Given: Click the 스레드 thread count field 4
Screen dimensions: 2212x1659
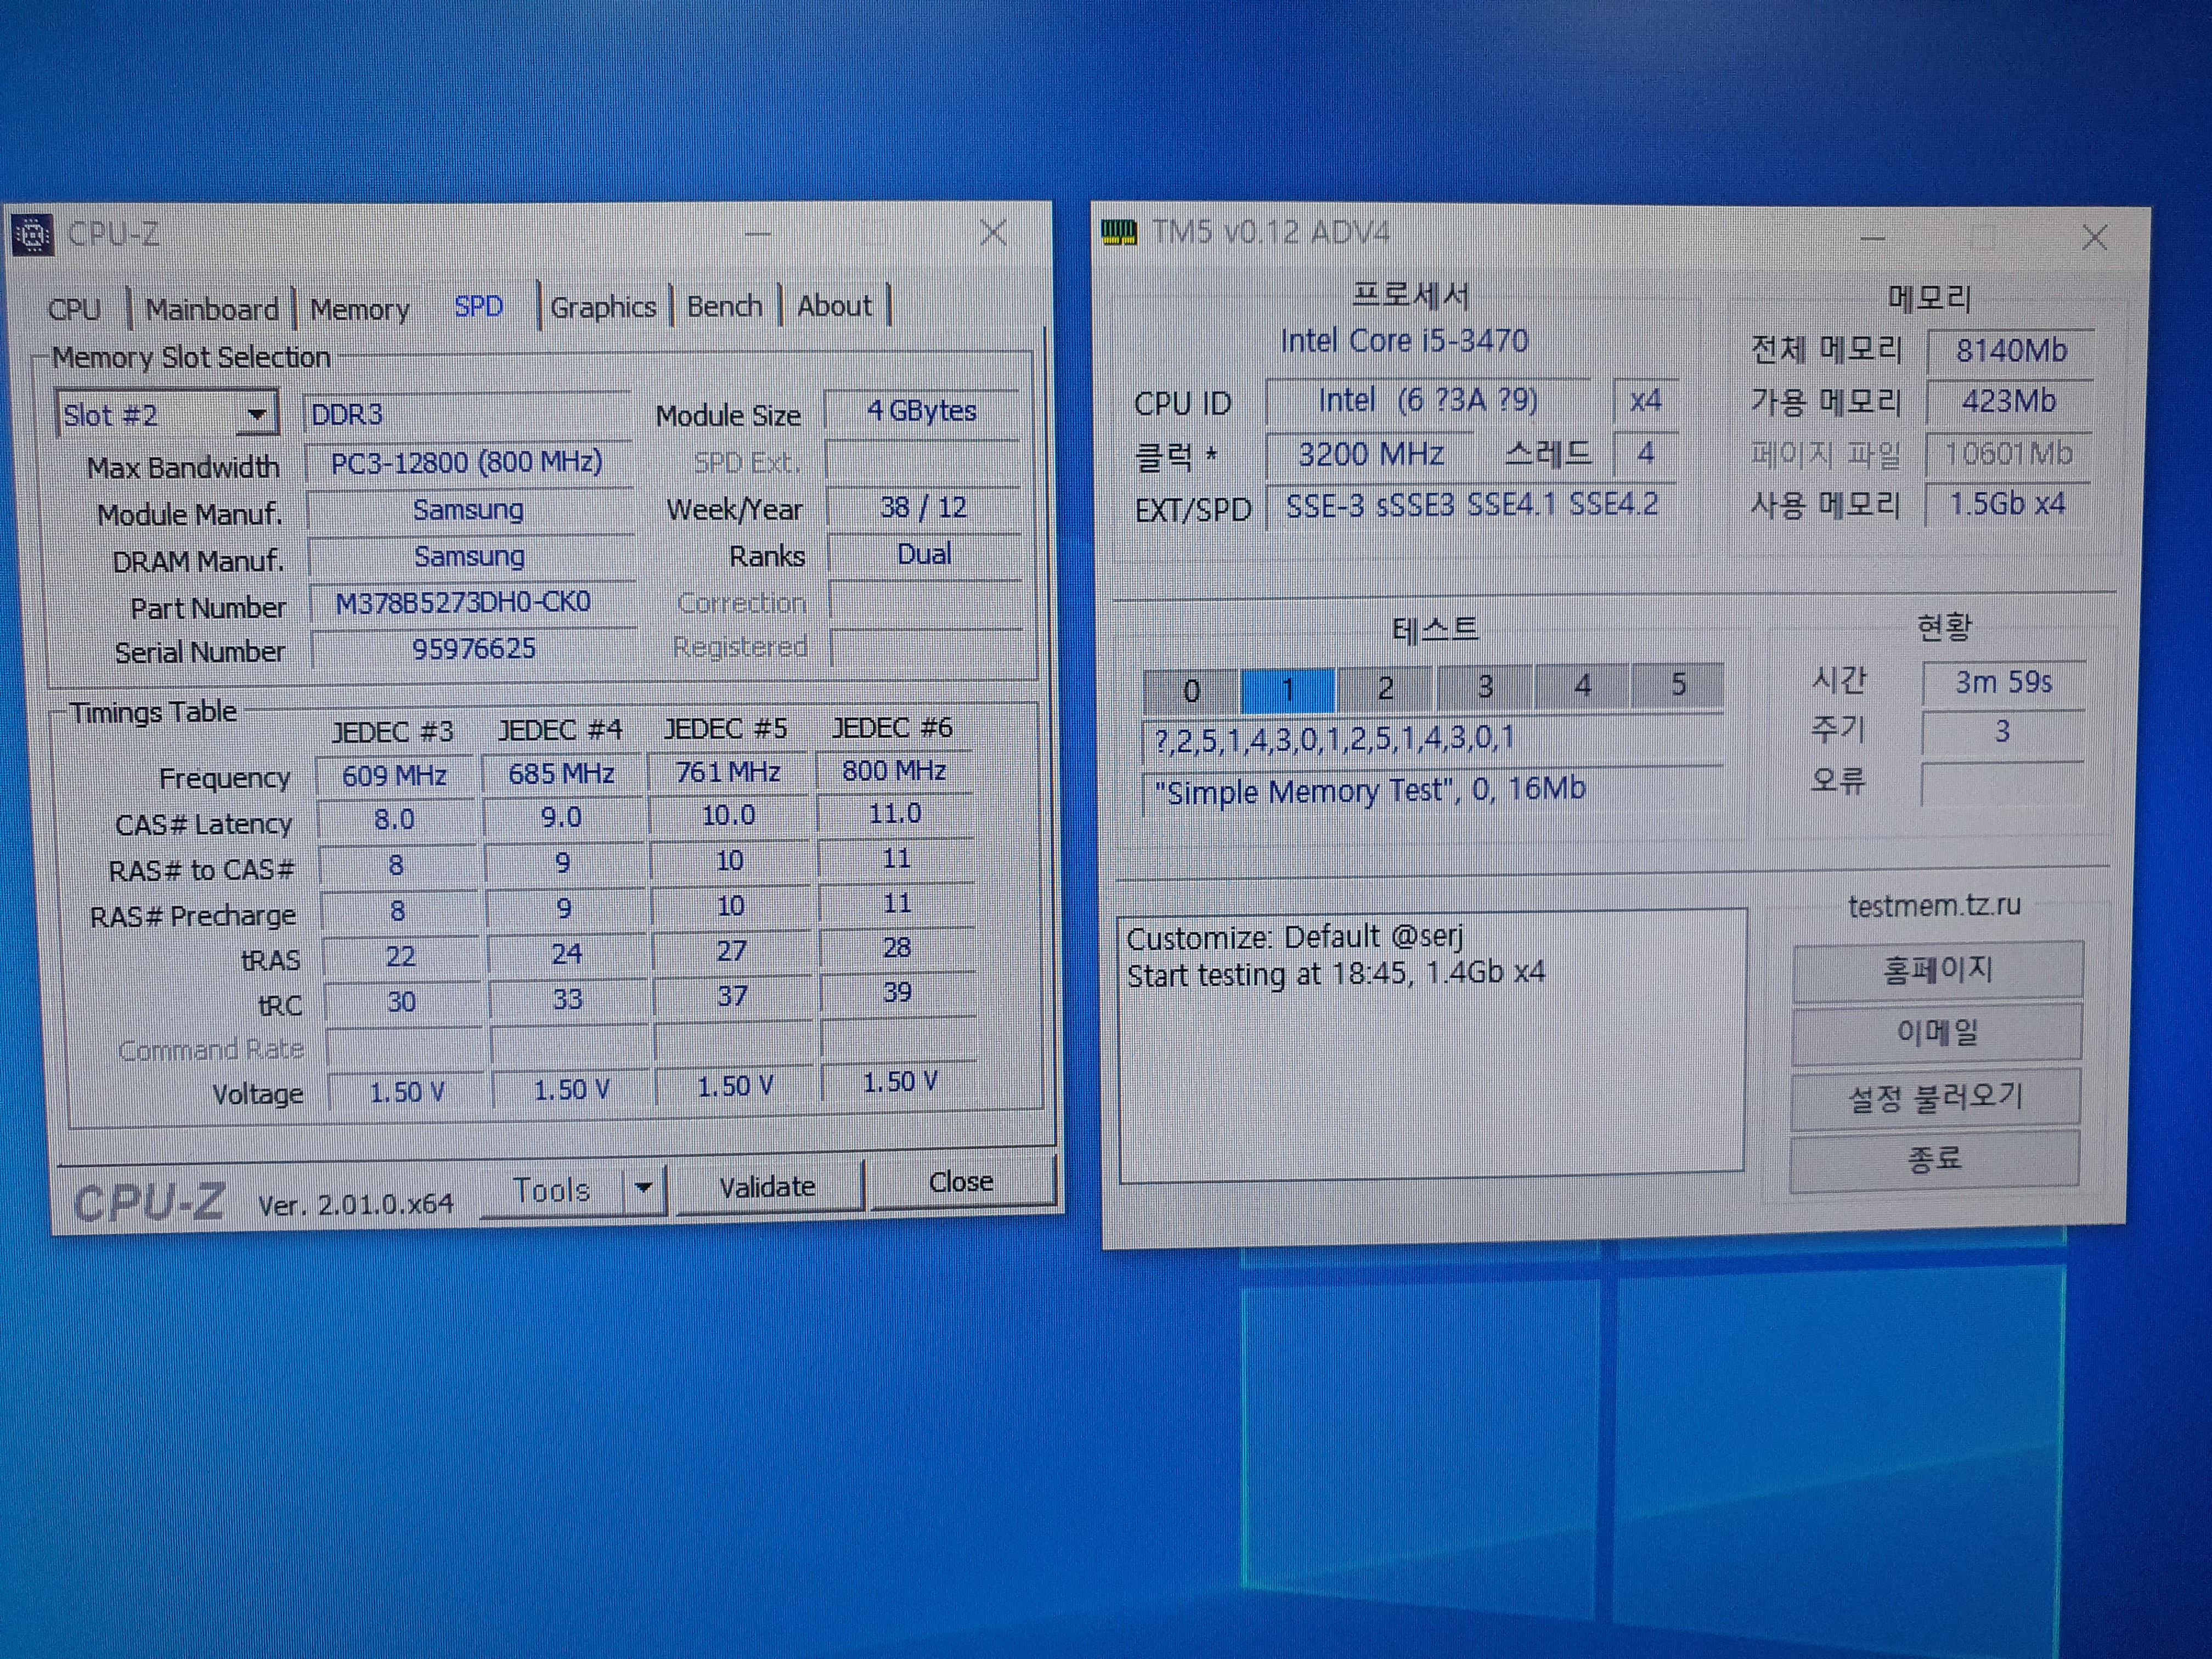Looking at the screenshot, I should tap(1646, 454).
